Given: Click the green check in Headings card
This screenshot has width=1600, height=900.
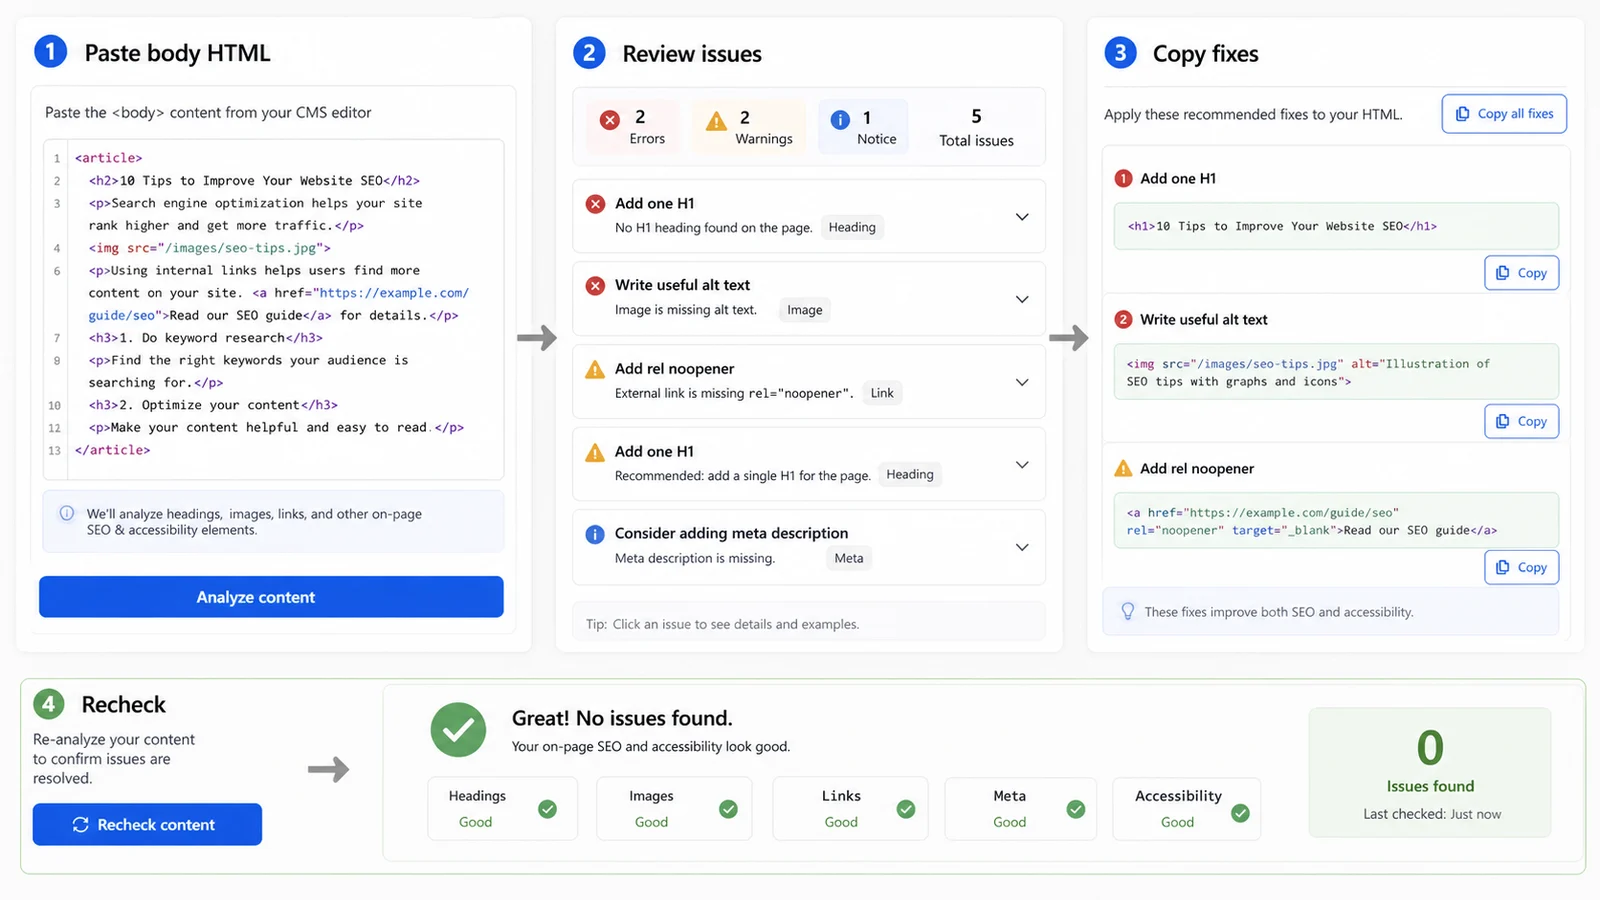Looking at the screenshot, I should [x=547, y=809].
